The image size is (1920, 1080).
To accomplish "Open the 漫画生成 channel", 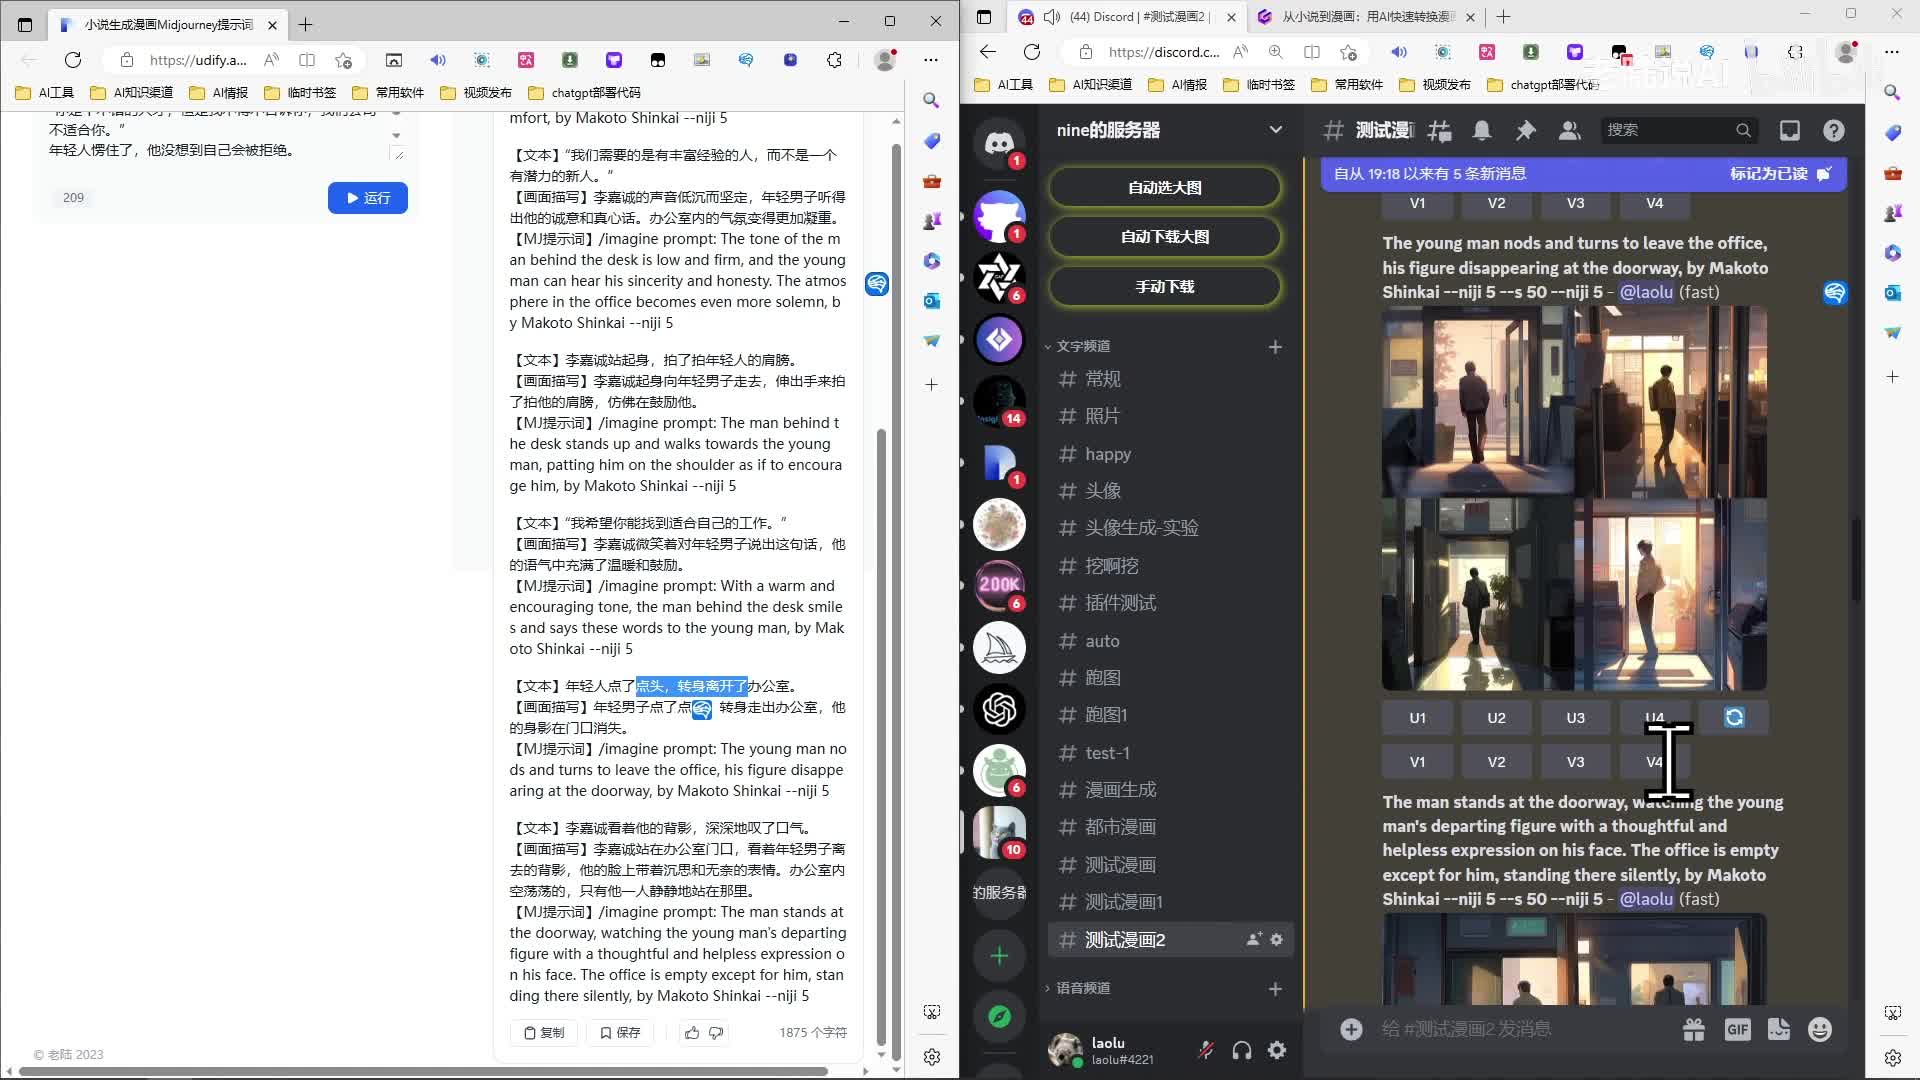I will point(1120,790).
